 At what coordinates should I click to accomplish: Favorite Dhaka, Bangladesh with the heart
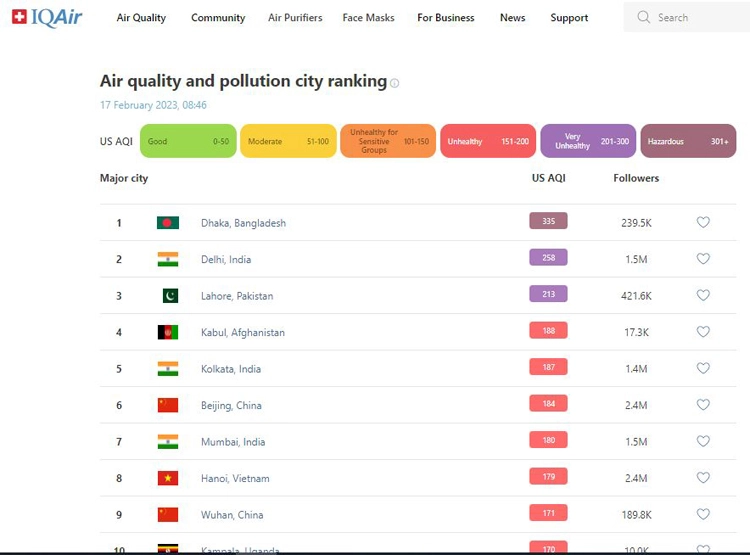click(703, 222)
